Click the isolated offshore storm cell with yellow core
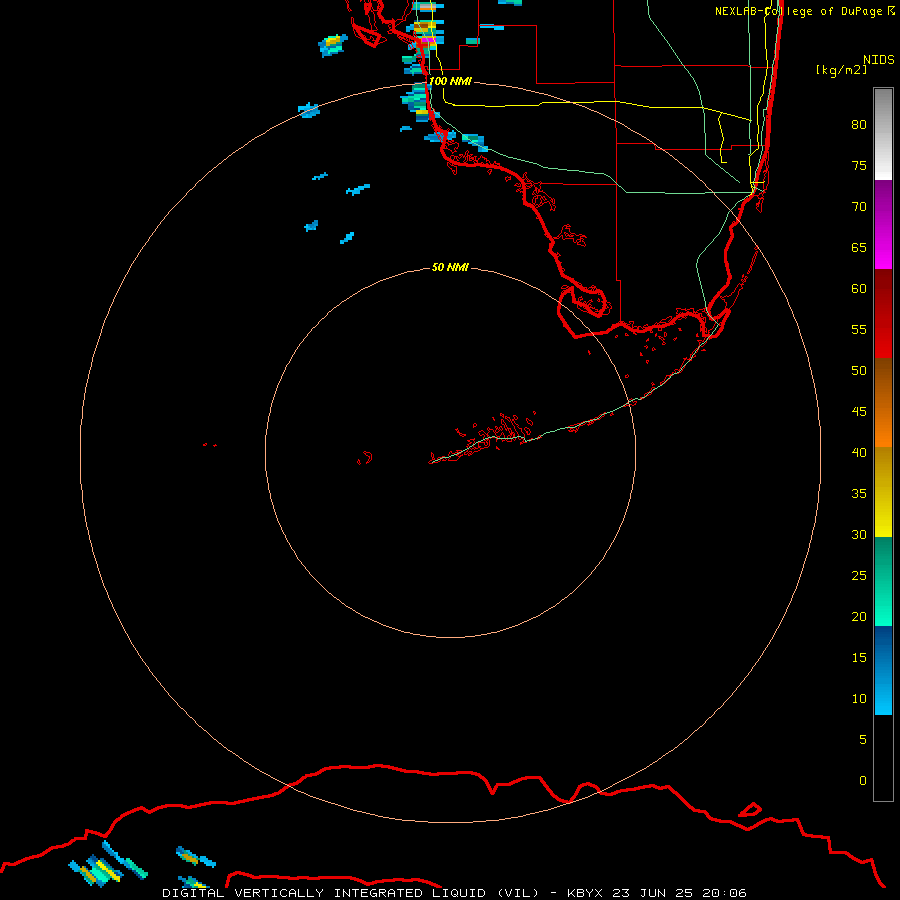 point(333,44)
